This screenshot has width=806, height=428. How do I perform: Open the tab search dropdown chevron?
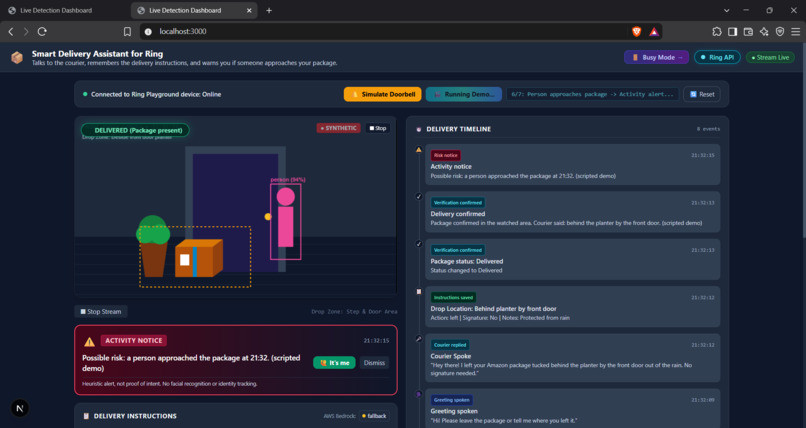(726, 10)
